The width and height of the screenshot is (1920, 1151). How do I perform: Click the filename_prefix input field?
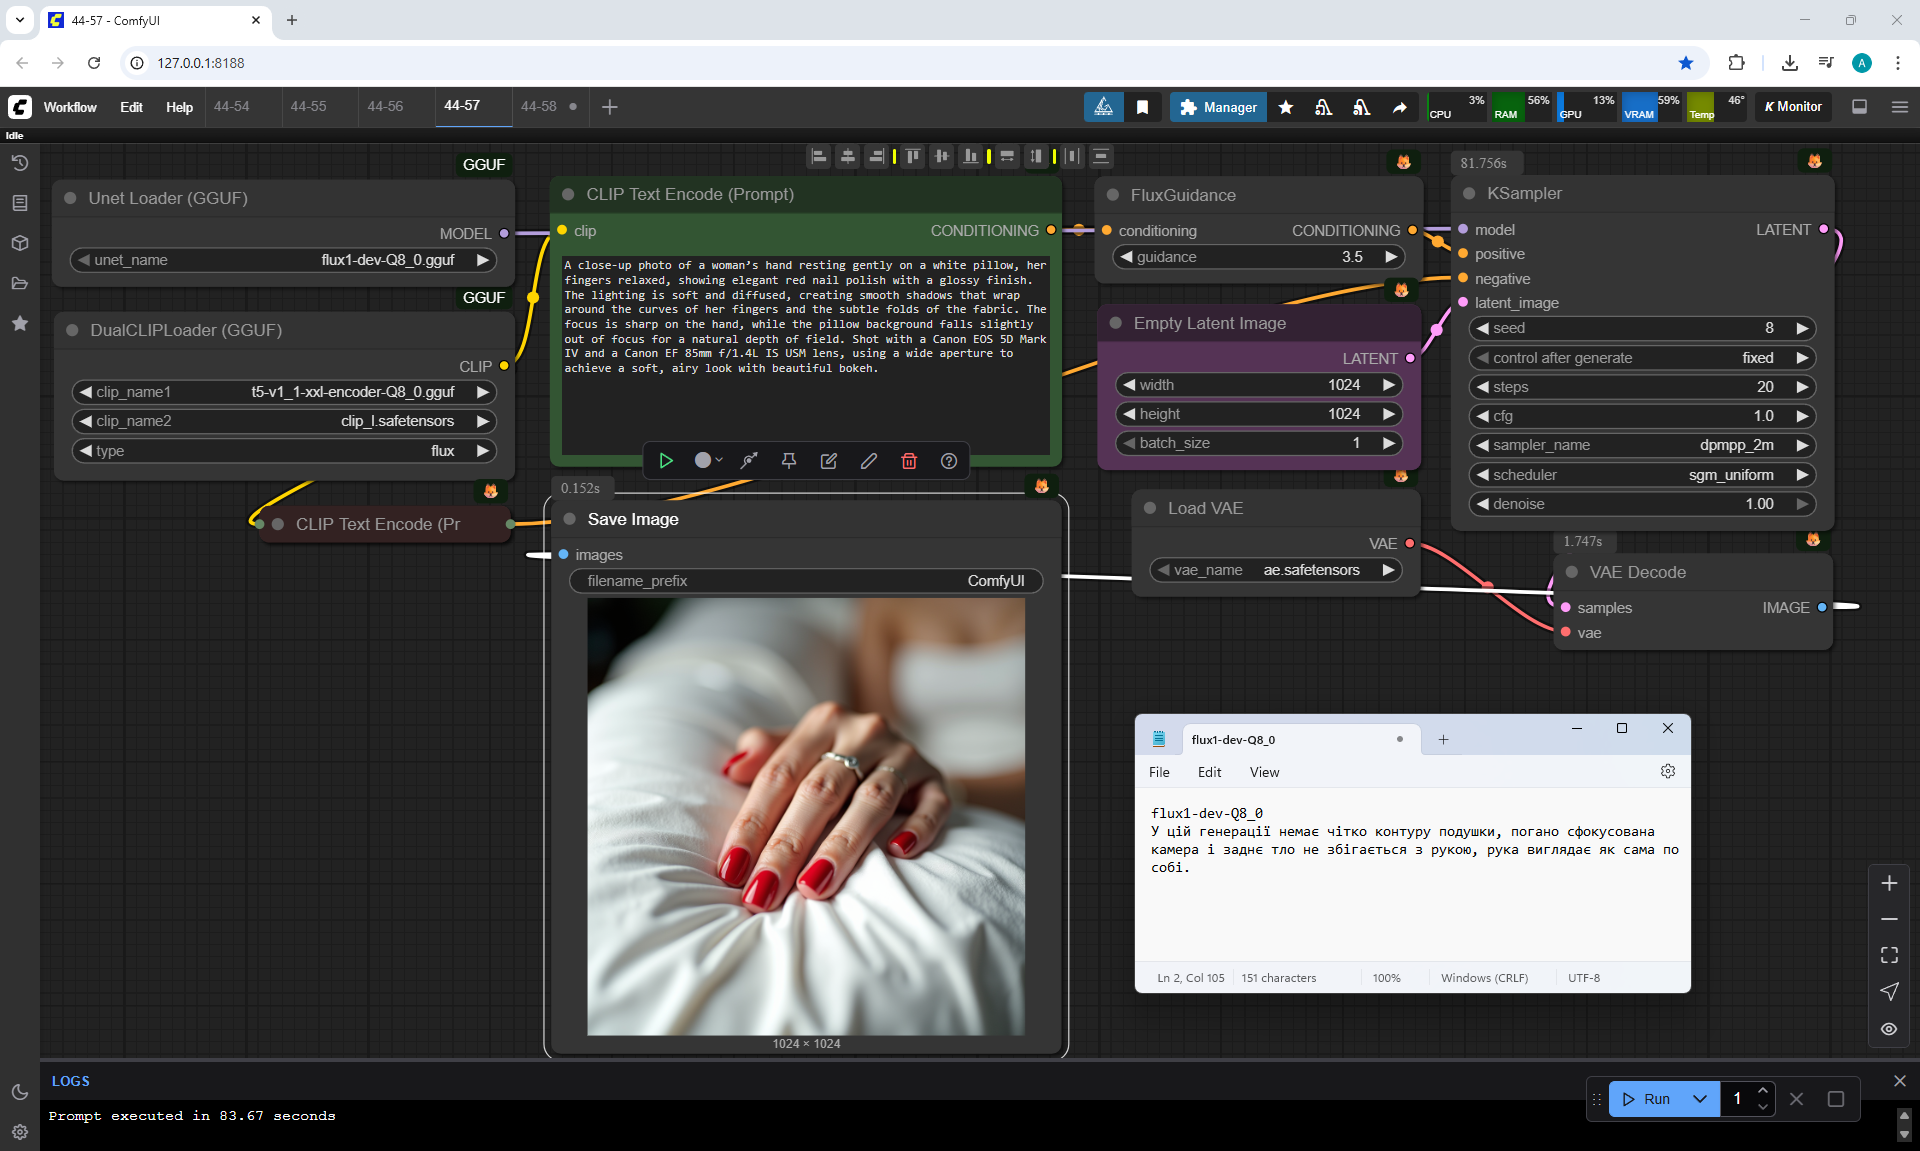805,581
